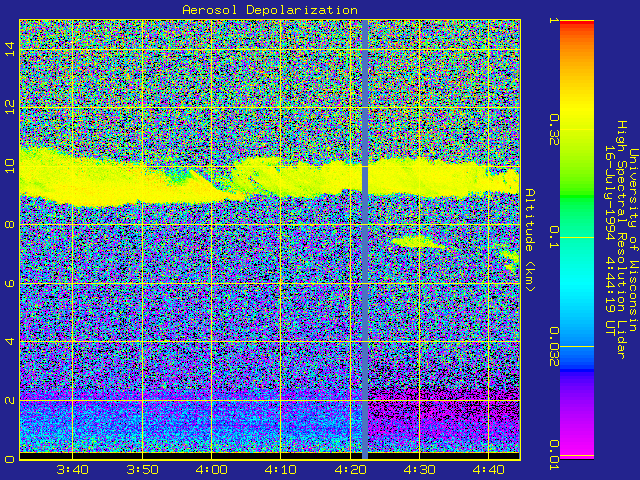
Task: Click the 3:40 time axis label
Action: (73, 469)
